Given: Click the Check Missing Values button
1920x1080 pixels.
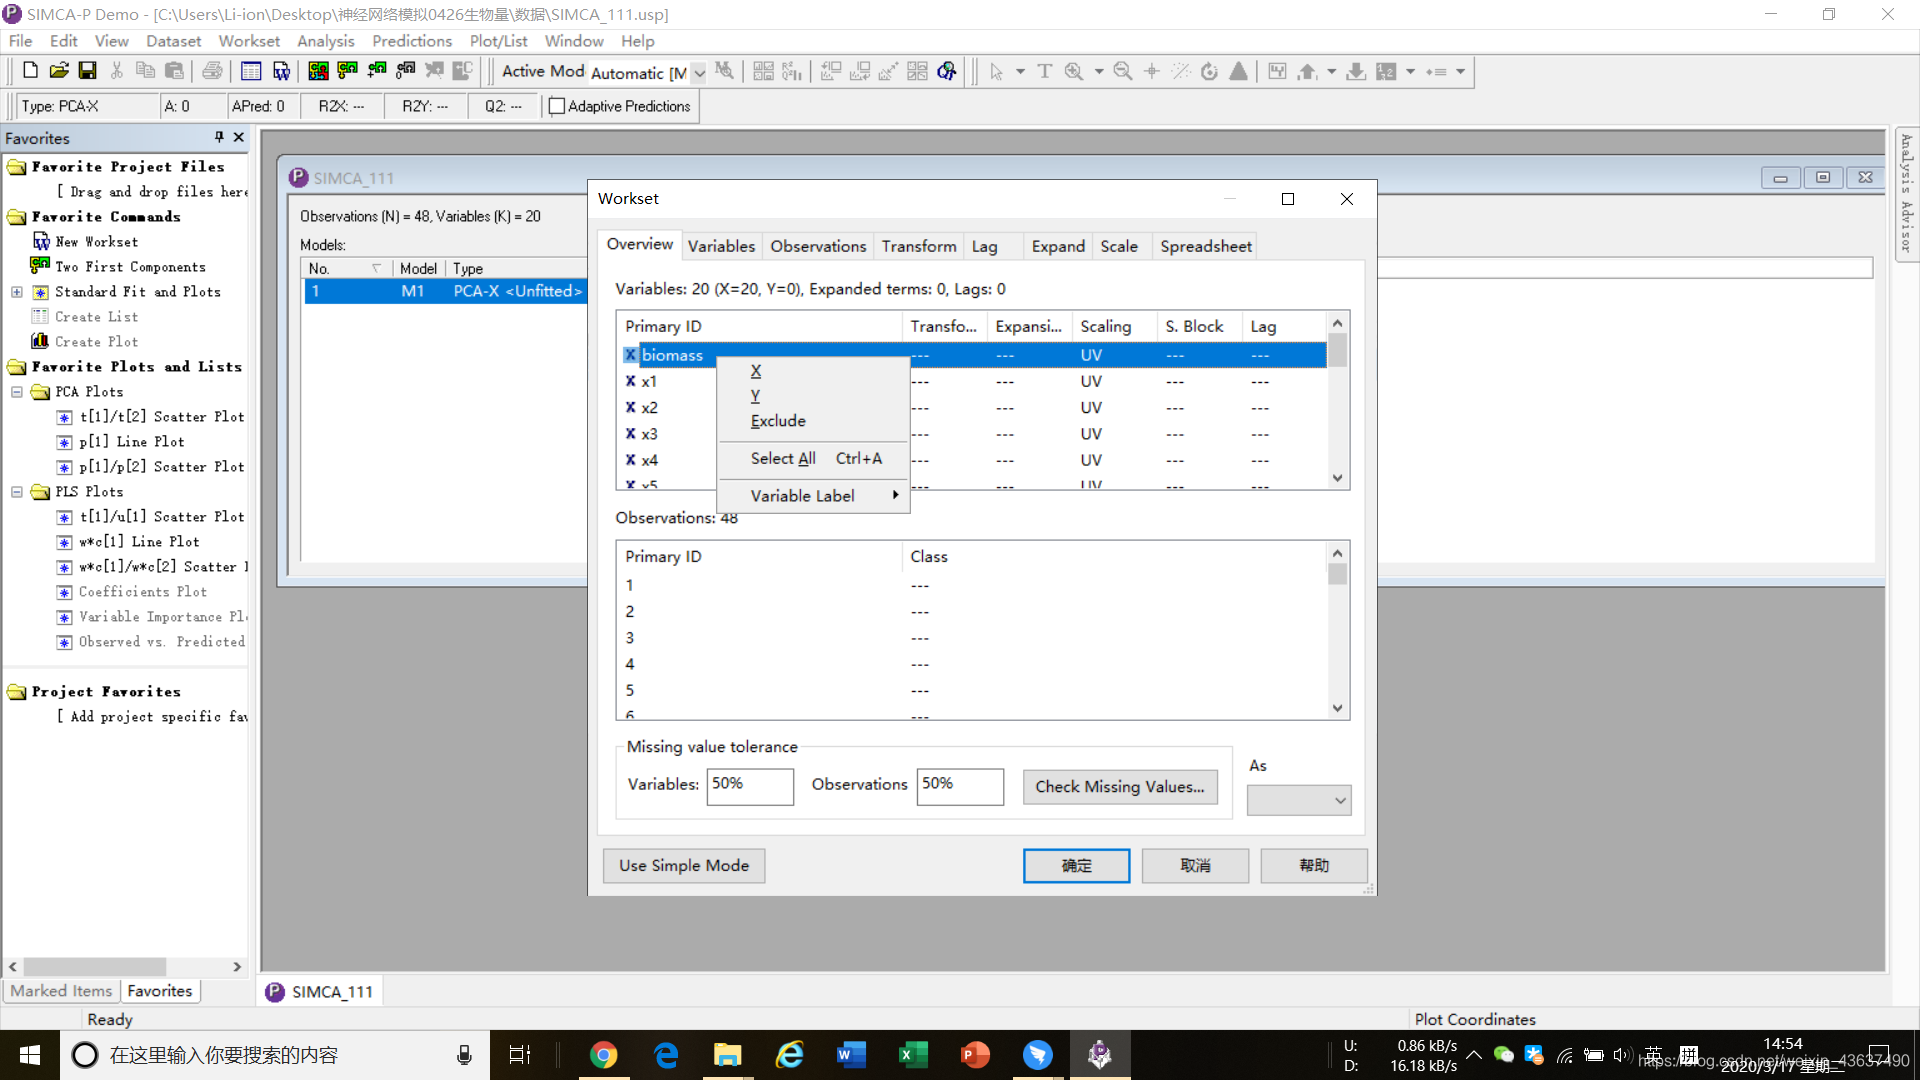Looking at the screenshot, I should point(1118,786).
